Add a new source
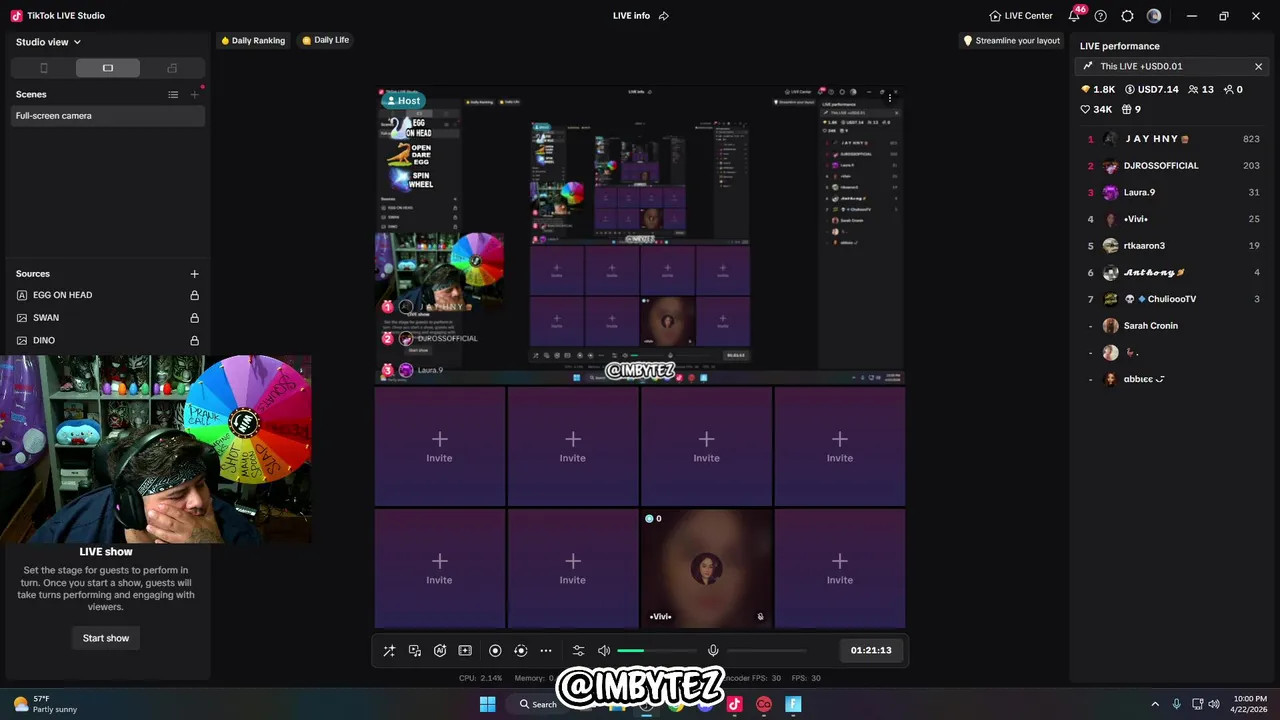Image resolution: width=1280 pixels, height=720 pixels. coord(194,274)
